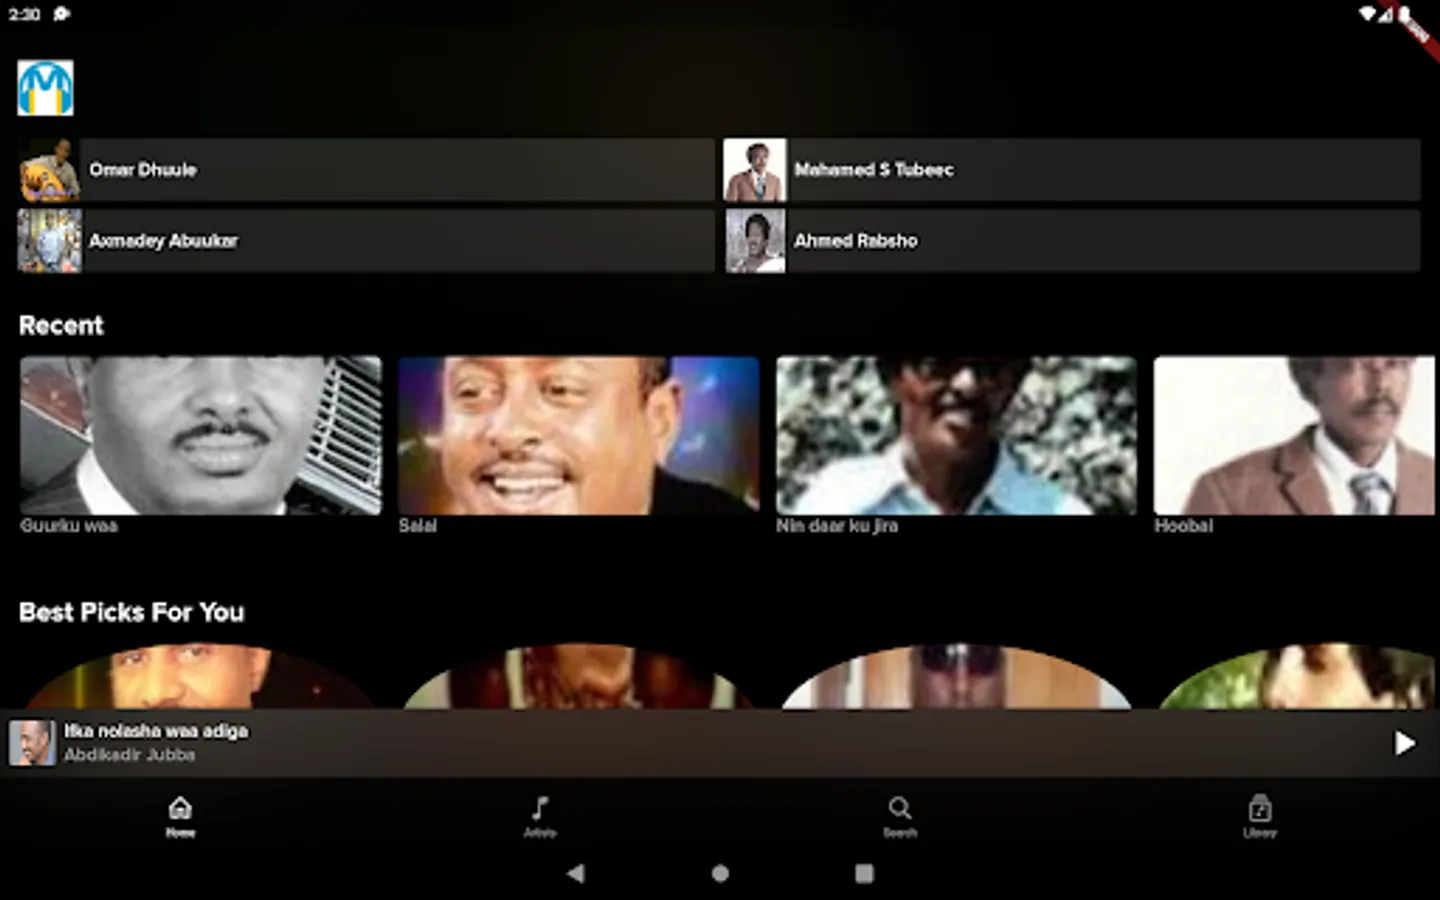
Task: Switch to the Artists tab
Action: [540, 816]
